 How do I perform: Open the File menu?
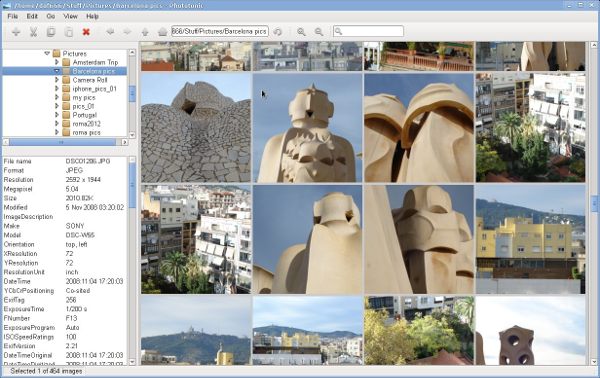pyautogui.click(x=13, y=16)
